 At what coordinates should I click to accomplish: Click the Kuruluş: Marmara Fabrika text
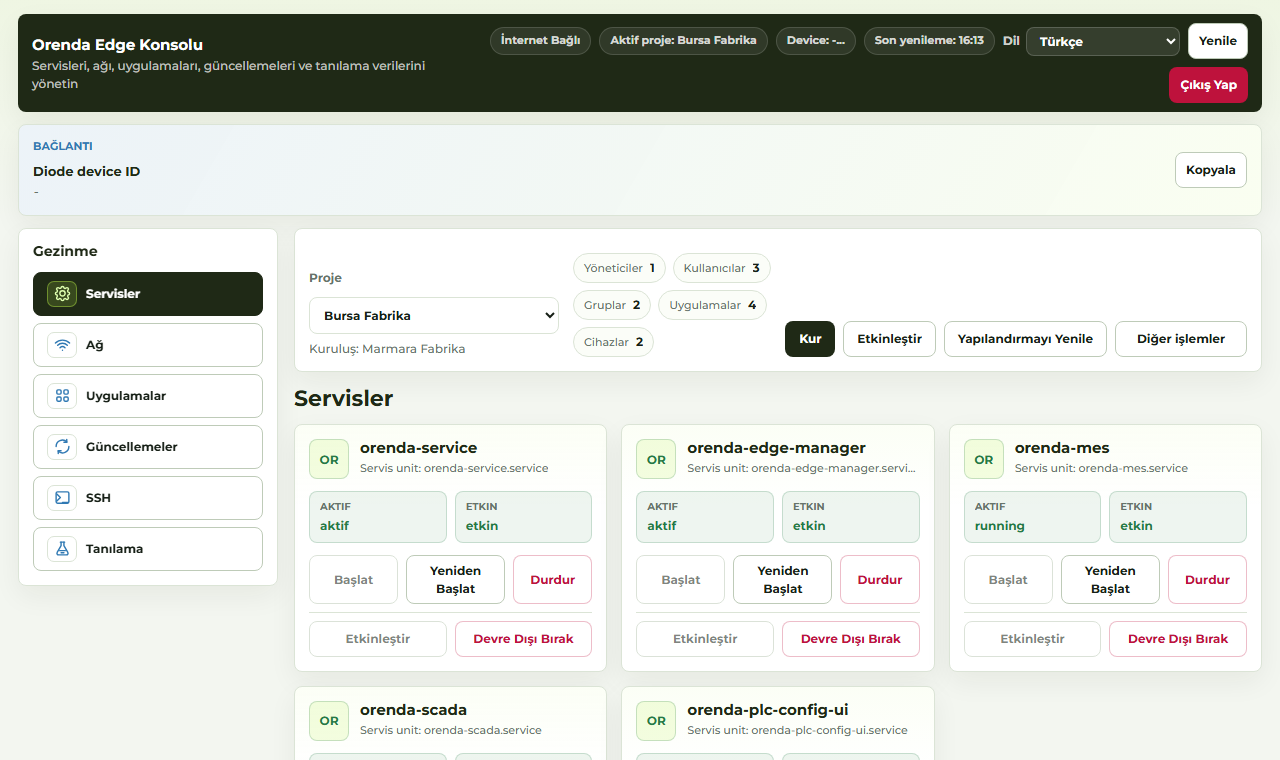click(387, 349)
